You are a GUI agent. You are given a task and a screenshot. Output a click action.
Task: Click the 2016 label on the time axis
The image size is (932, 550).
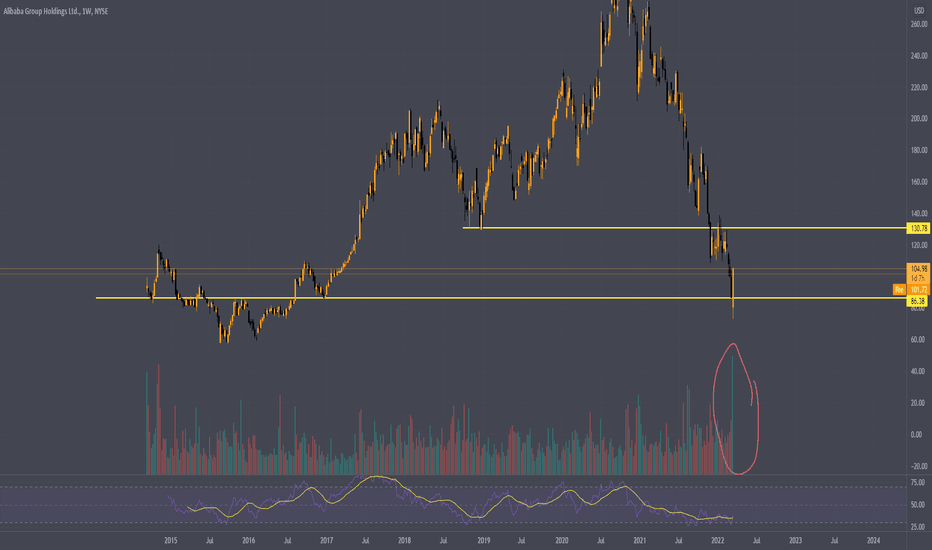pyautogui.click(x=248, y=540)
